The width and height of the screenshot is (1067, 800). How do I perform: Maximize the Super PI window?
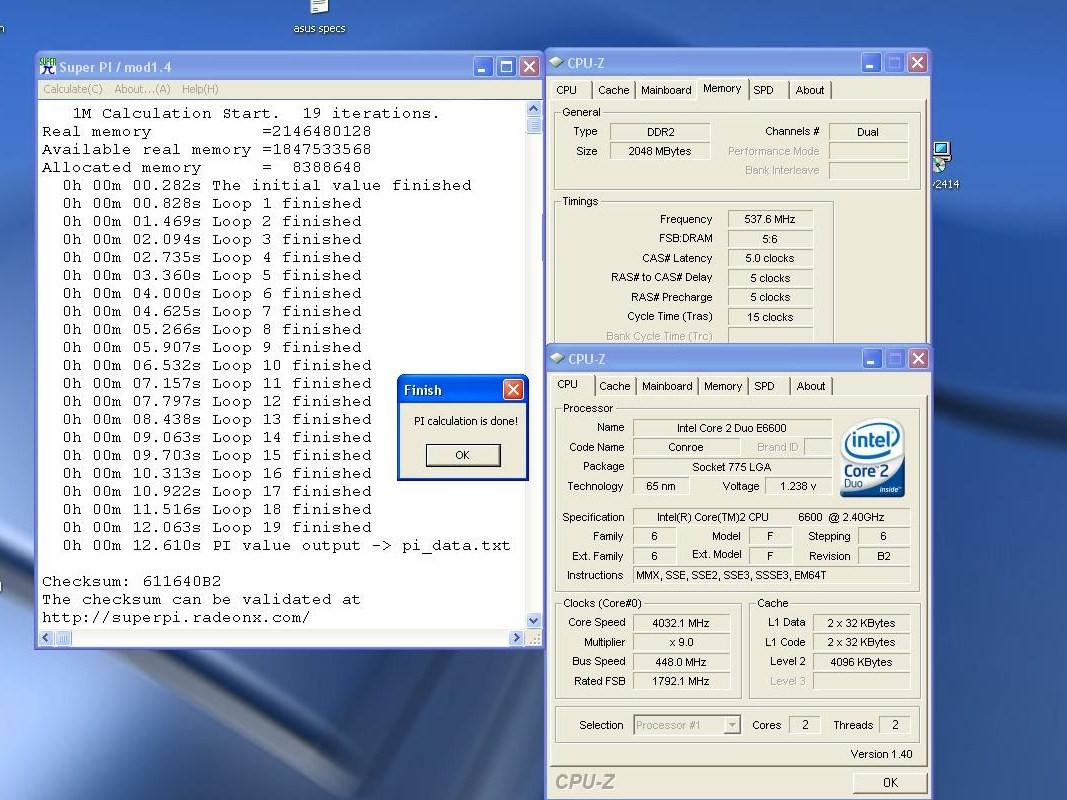coord(506,67)
